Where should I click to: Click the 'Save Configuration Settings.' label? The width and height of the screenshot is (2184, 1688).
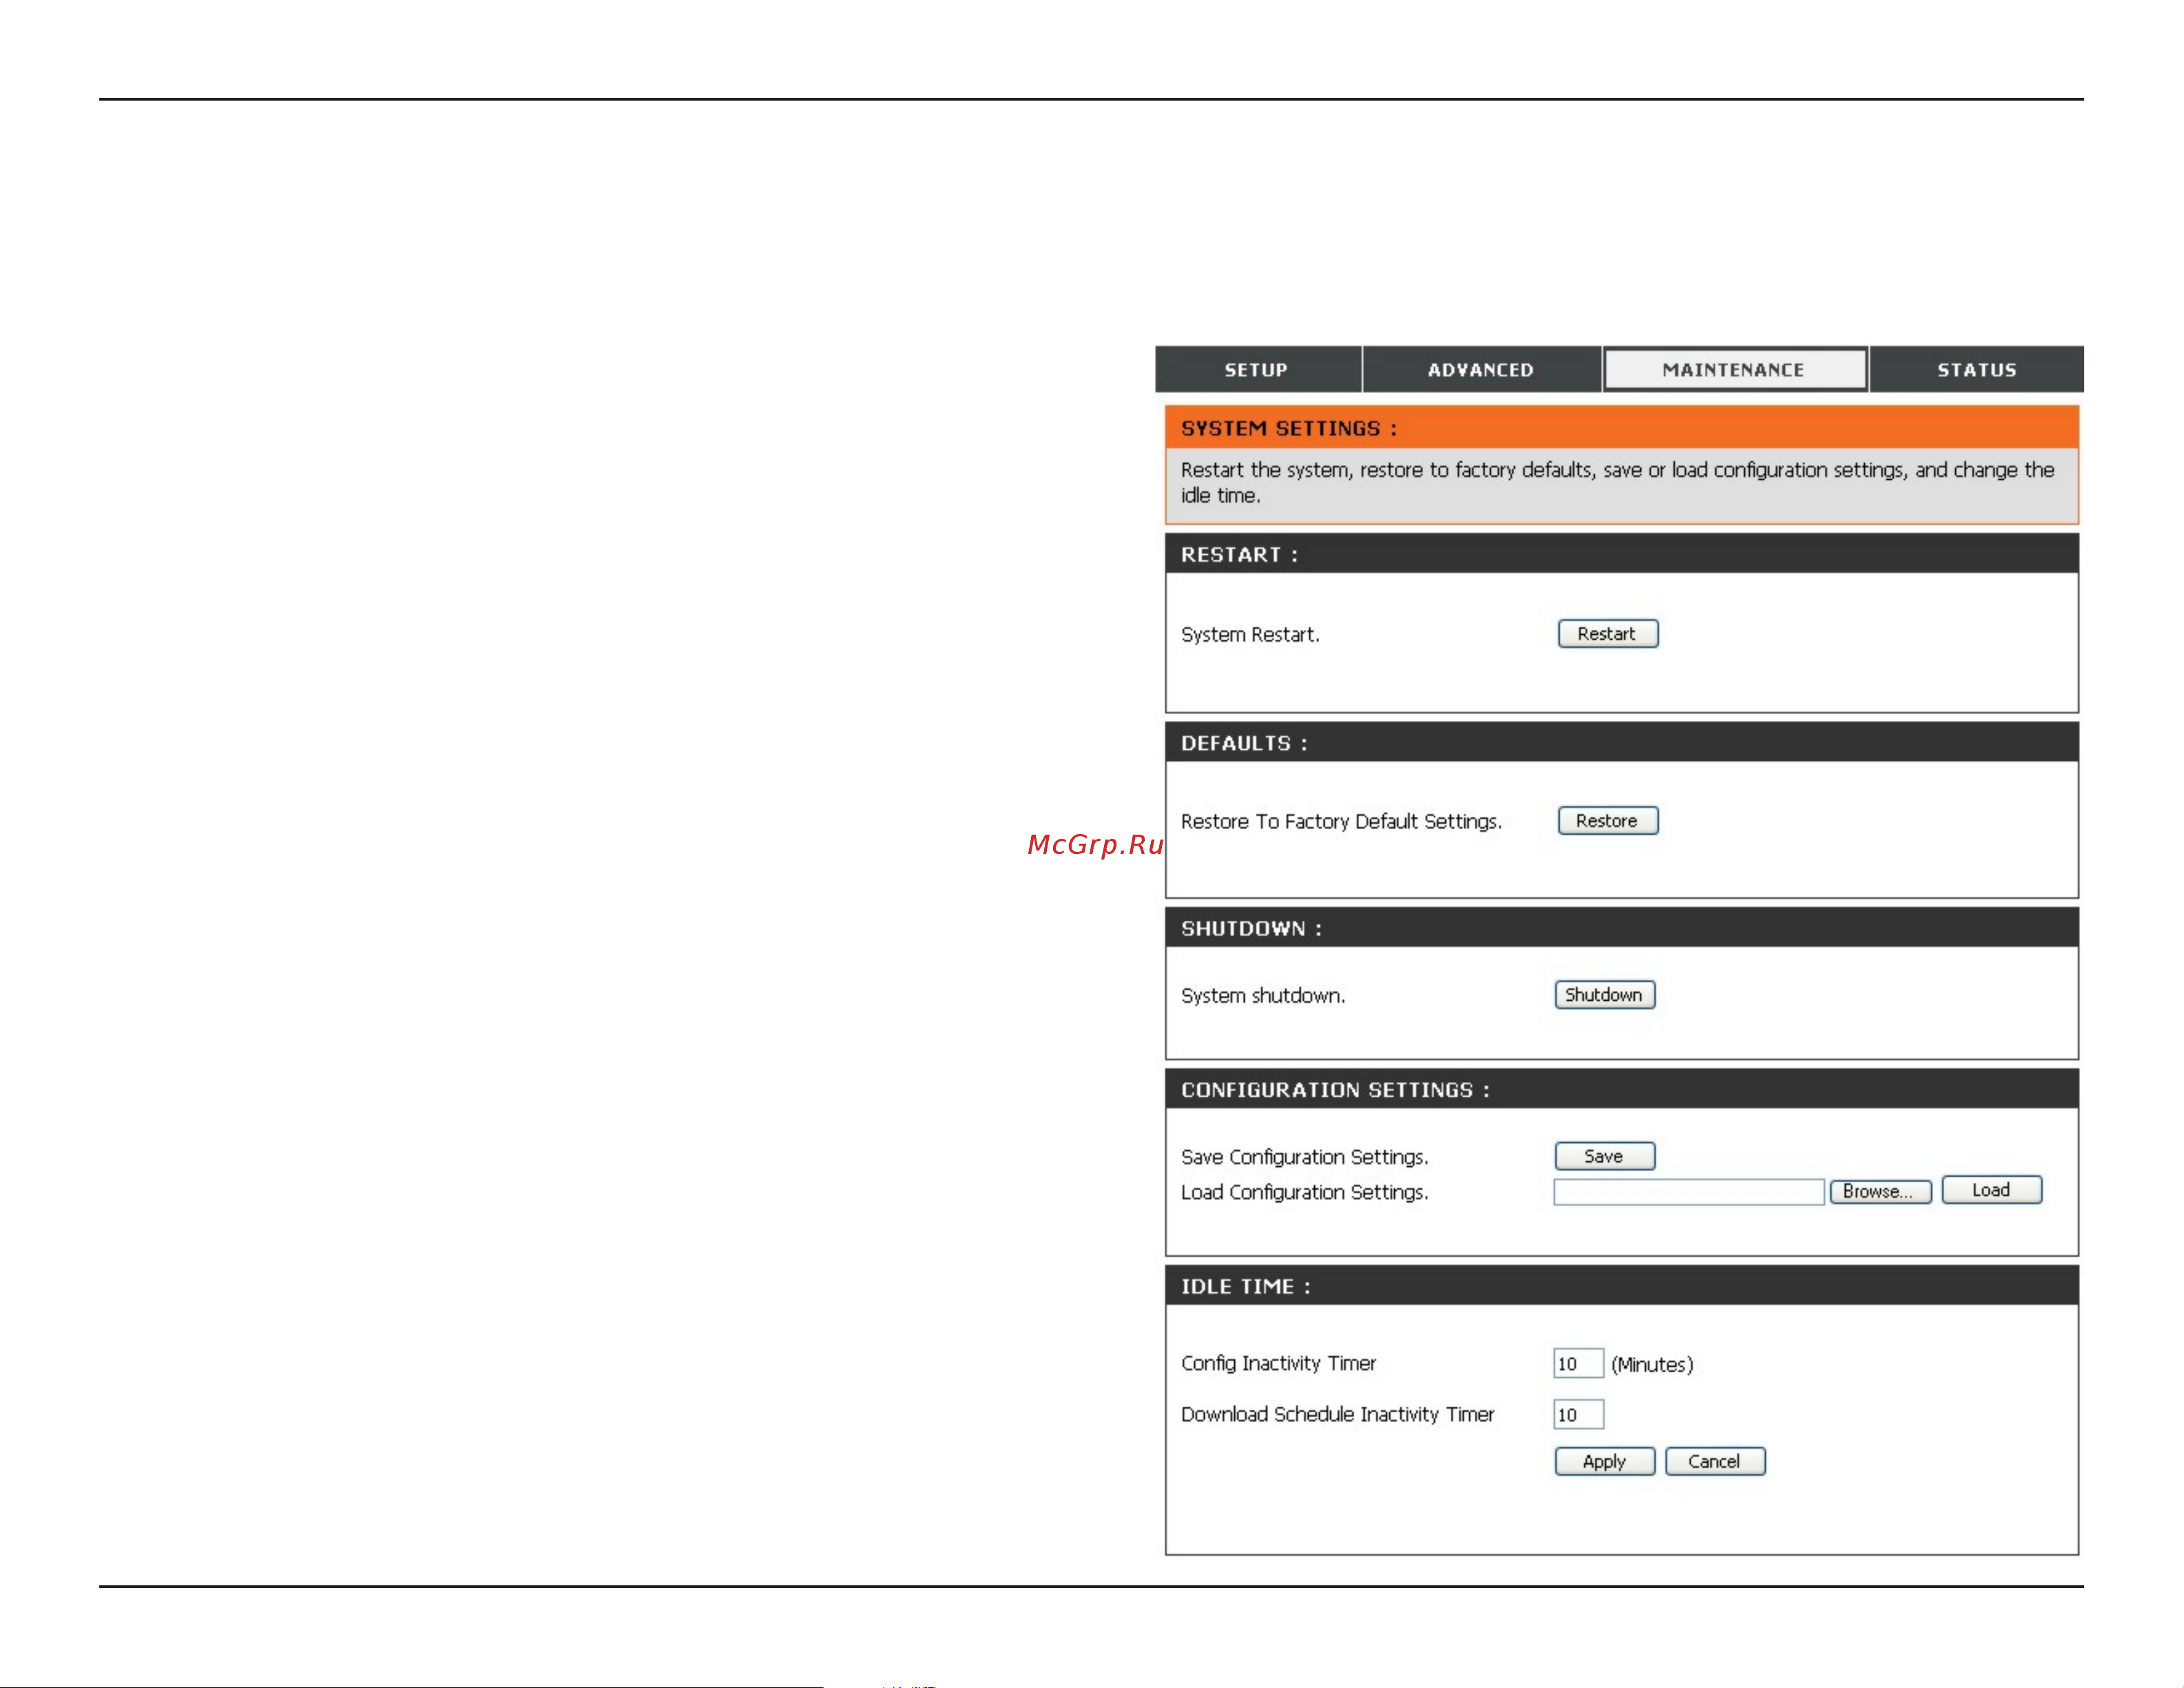click(1304, 1156)
